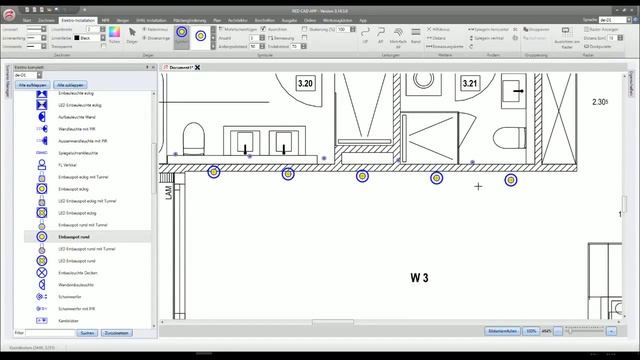Click the Spiegelschrankleuchte list row
Image resolution: width=640 pixels, height=360 pixels.
click(88, 153)
